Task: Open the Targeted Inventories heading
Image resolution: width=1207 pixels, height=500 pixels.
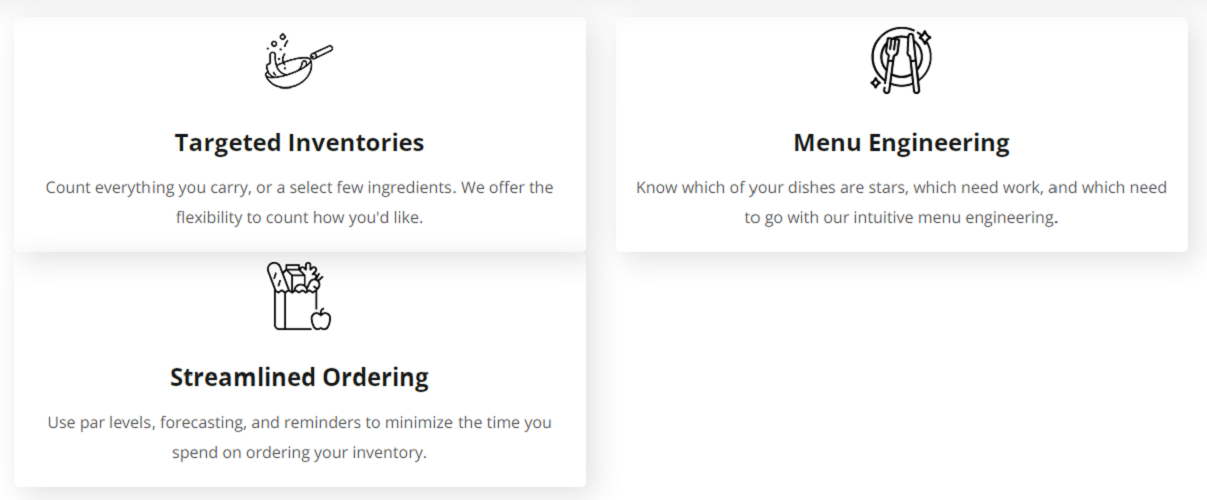Action: (x=299, y=143)
